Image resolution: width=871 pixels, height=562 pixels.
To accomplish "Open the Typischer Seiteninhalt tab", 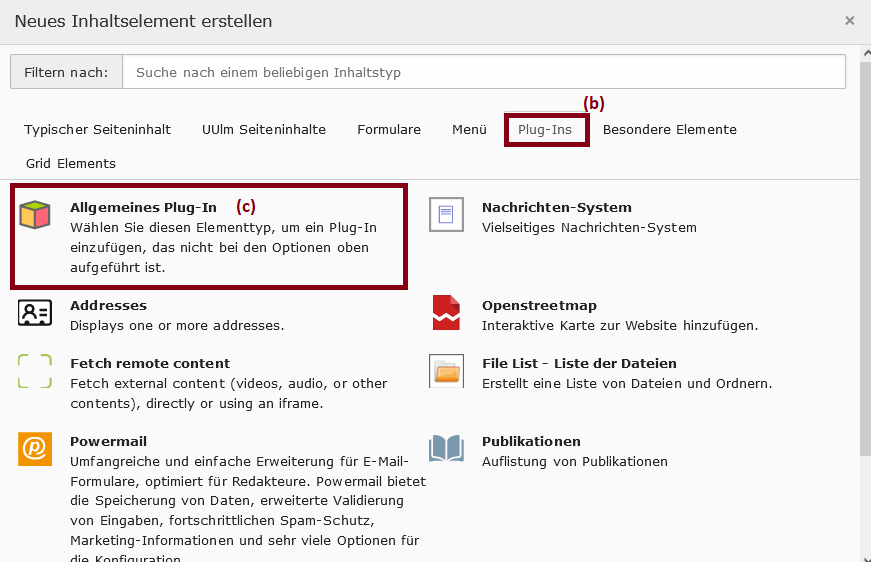I will click(97, 129).
